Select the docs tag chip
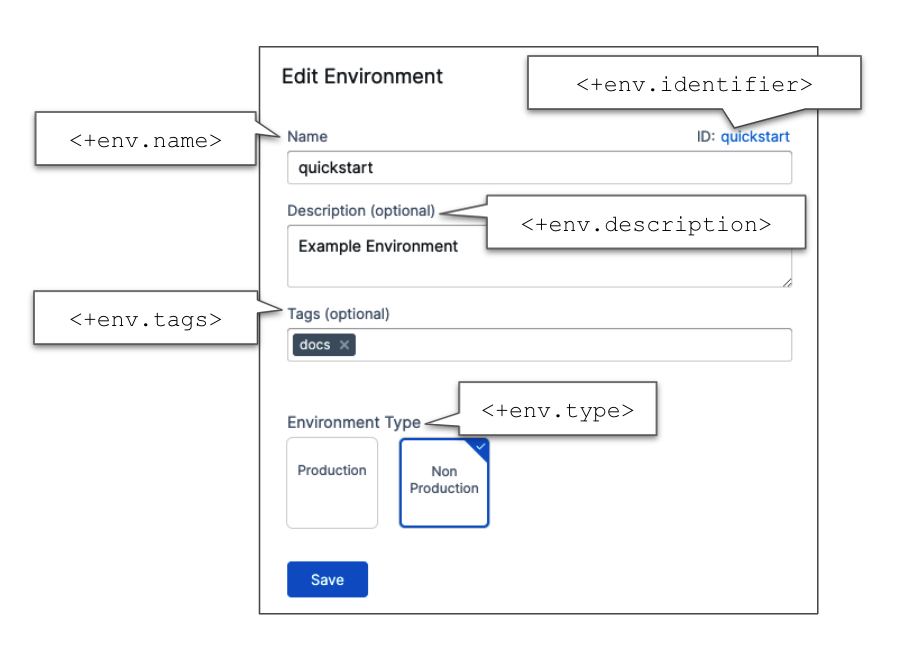Viewport: 899px width, 646px height. click(x=315, y=345)
